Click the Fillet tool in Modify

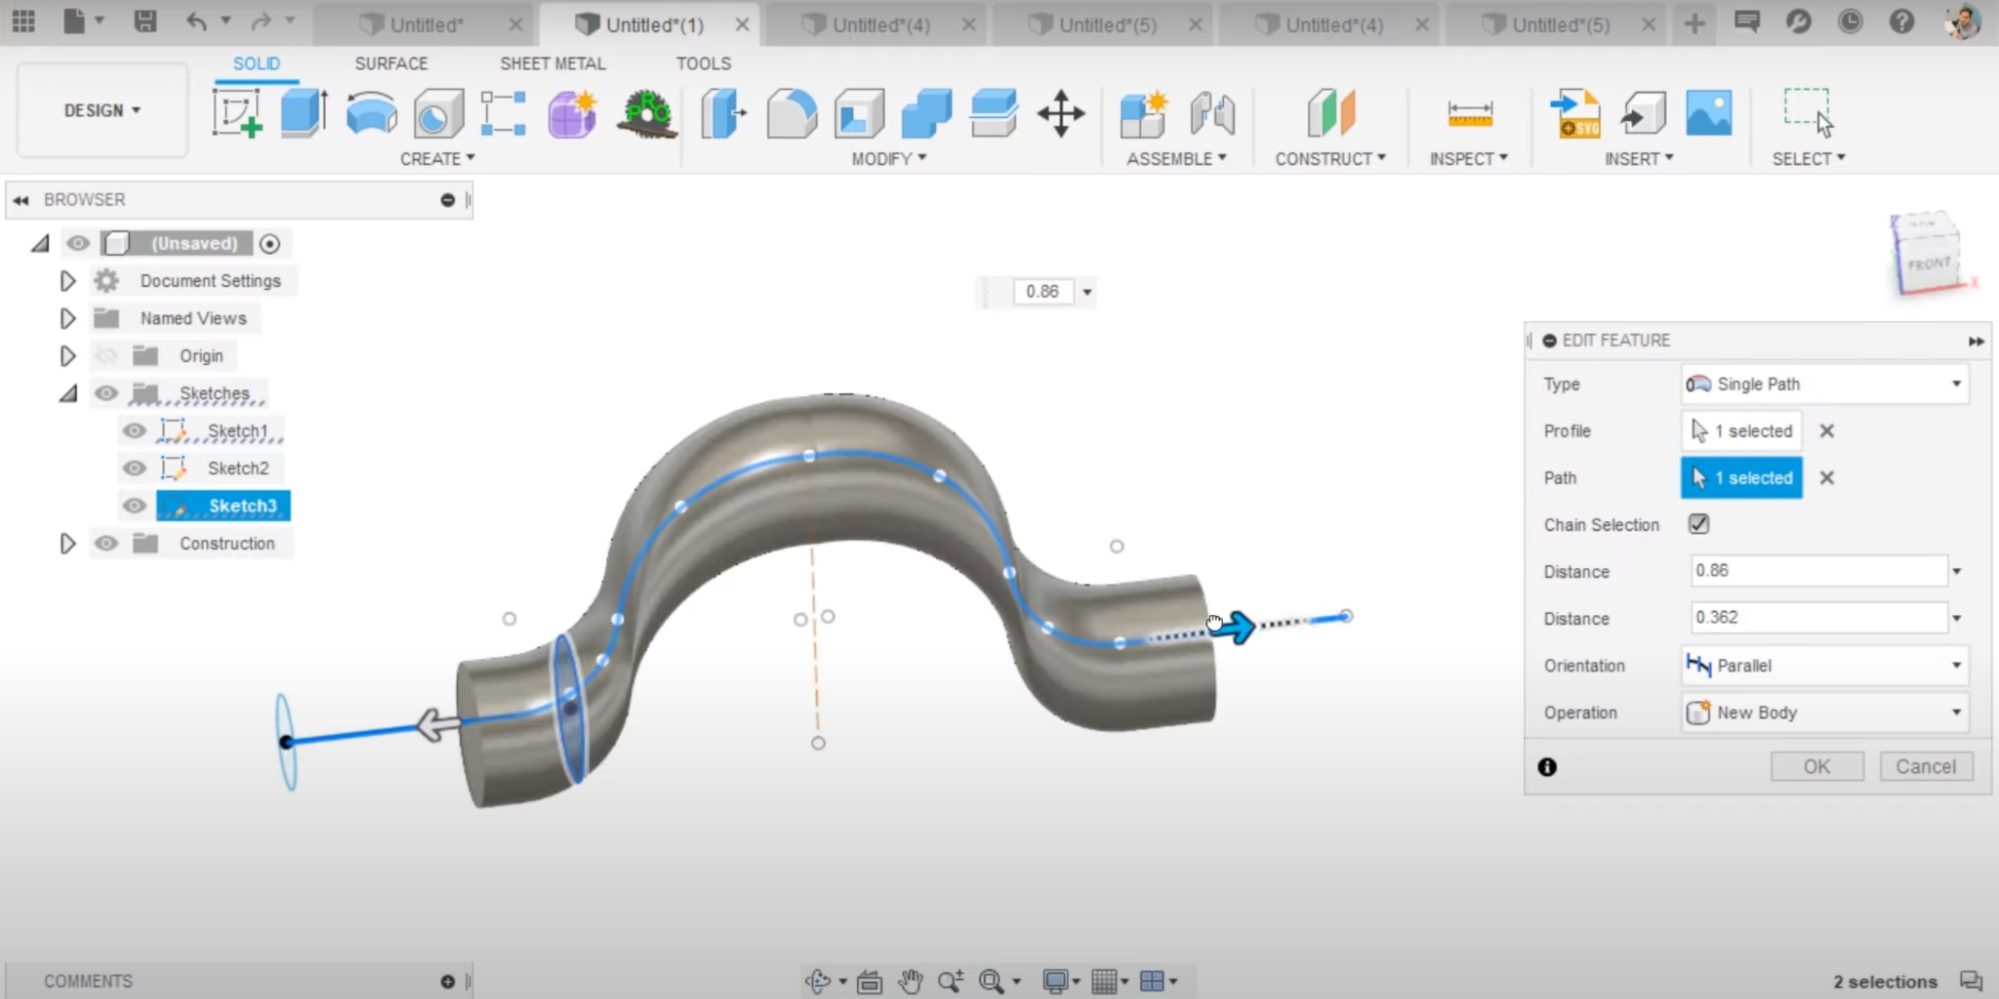pos(791,113)
